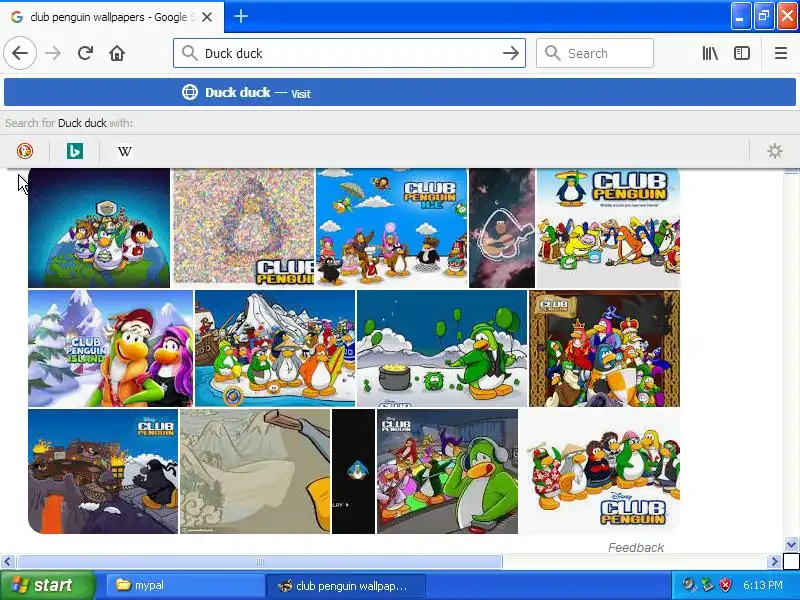Open the narrow black thumbnail image

pyautogui.click(x=354, y=471)
